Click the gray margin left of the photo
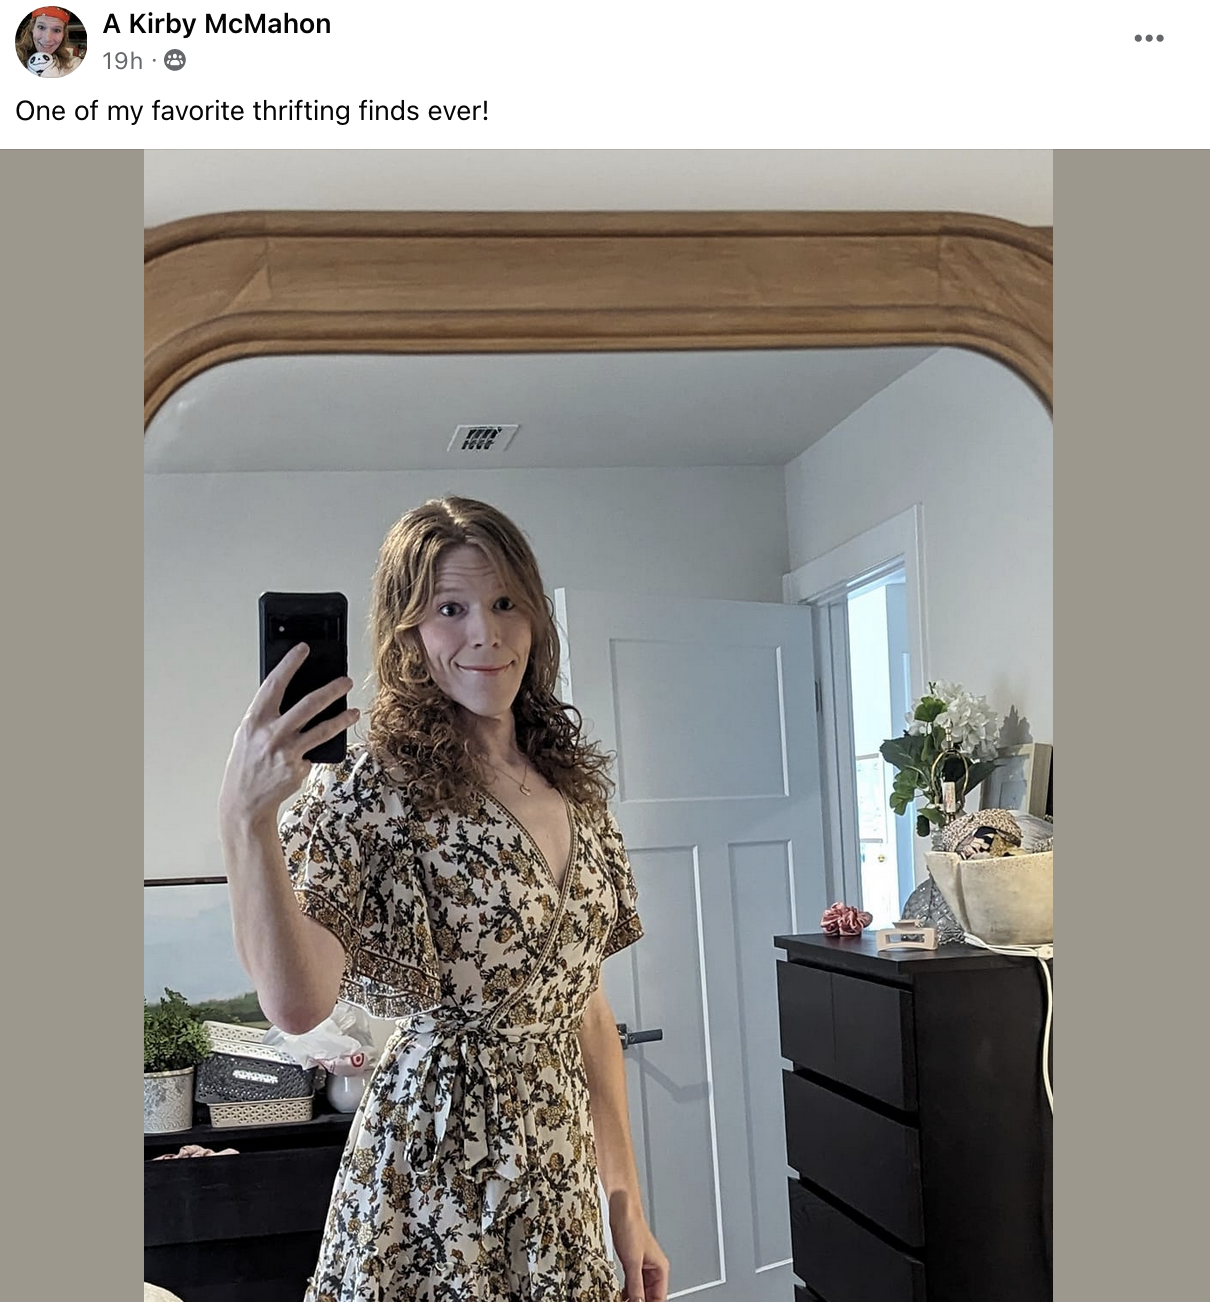The height and width of the screenshot is (1302, 1210). (72, 725)
